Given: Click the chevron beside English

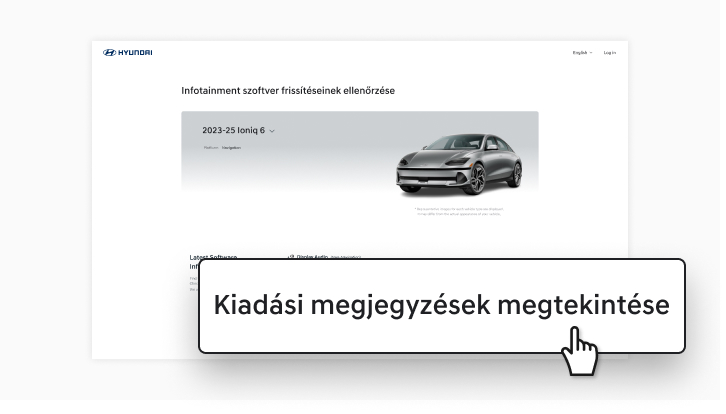Looking at the screenshot, I should (x=591, y=52).
